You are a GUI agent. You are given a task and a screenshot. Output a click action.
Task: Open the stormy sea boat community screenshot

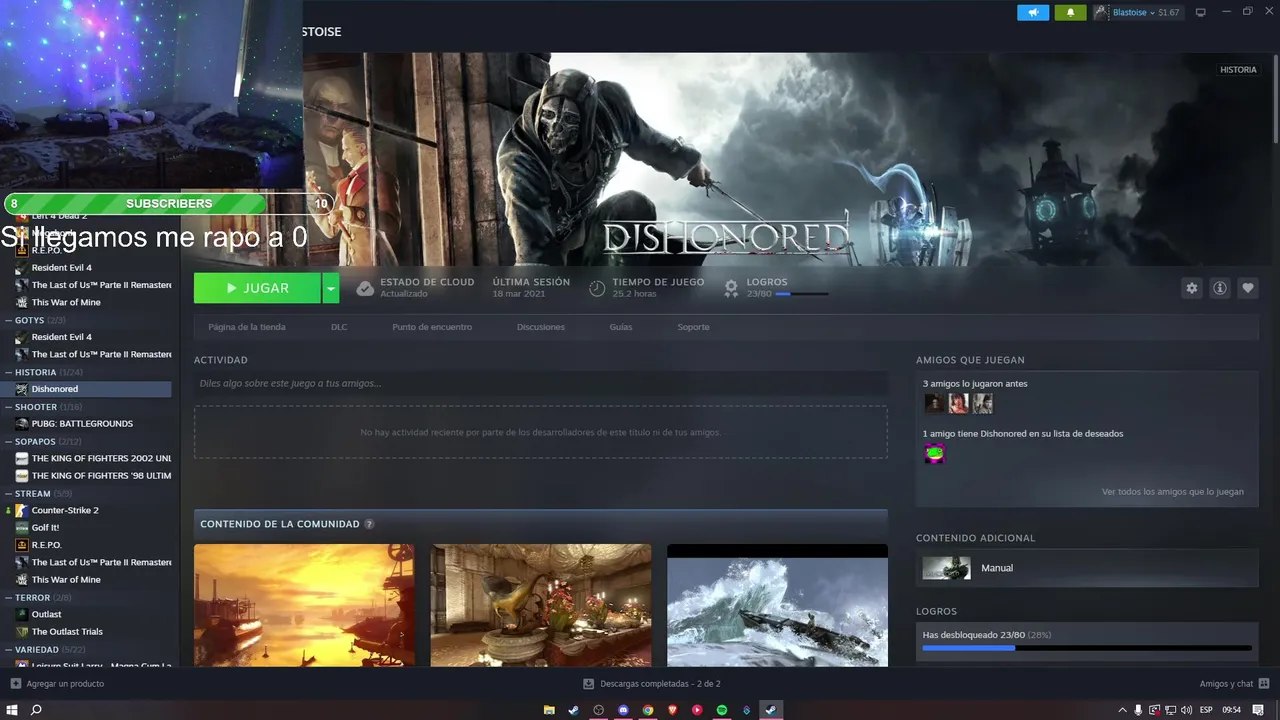point(777,605)
